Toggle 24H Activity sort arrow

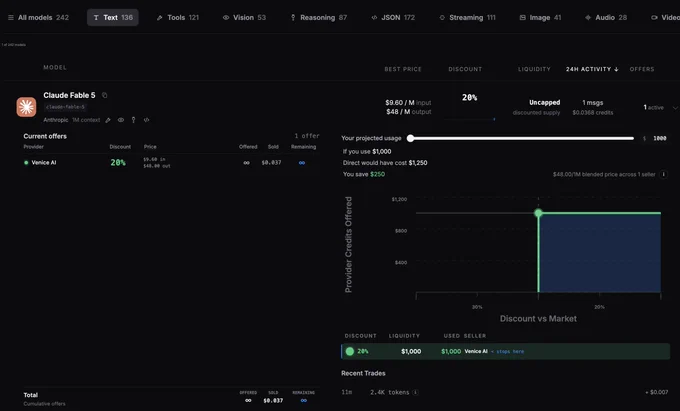[616, 69]
